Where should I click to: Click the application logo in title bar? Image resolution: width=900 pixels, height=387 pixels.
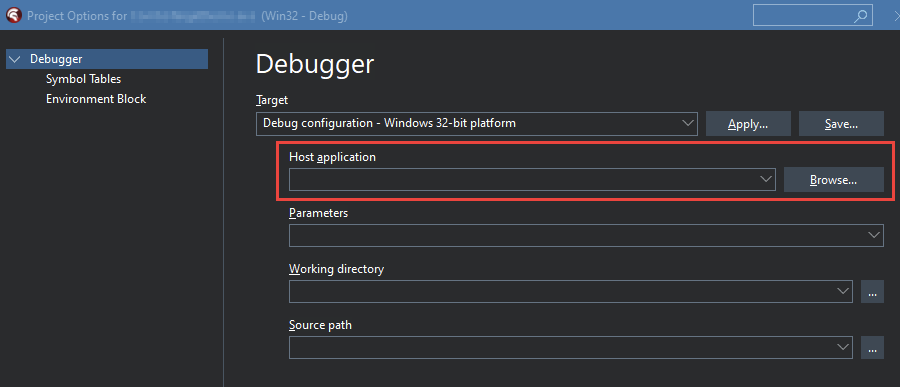pyautogui.click(x=13, y=16)
